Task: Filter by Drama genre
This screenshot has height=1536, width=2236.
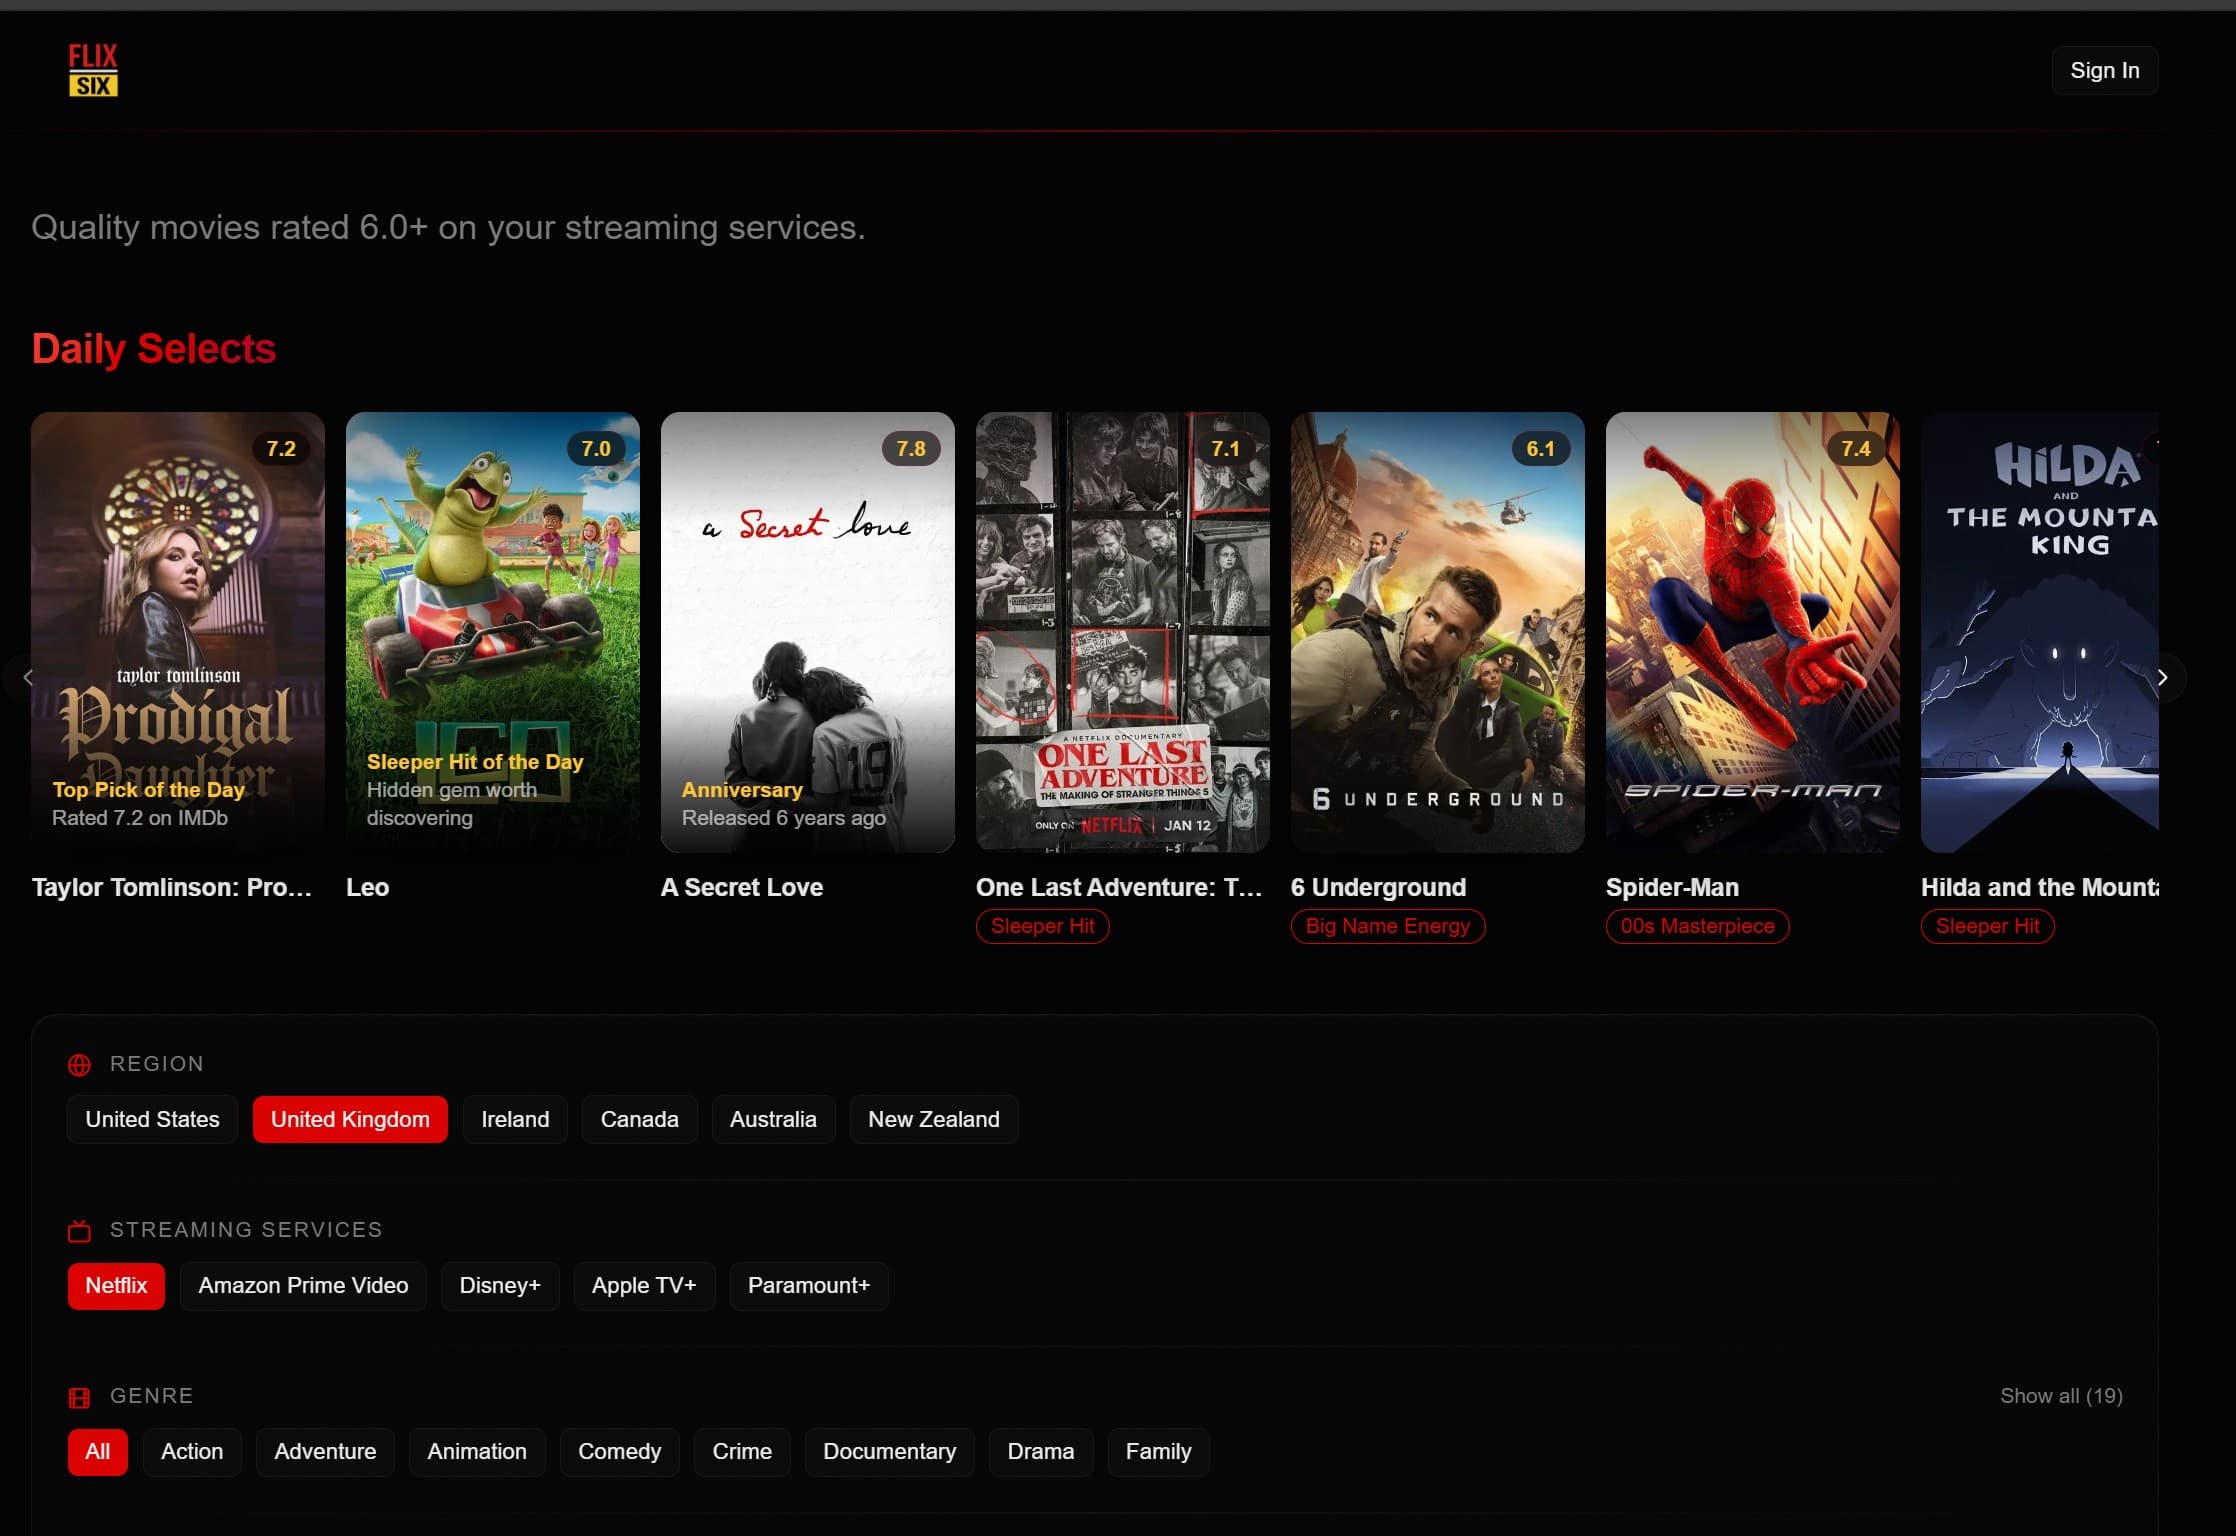Action: coord(1041,1451)
